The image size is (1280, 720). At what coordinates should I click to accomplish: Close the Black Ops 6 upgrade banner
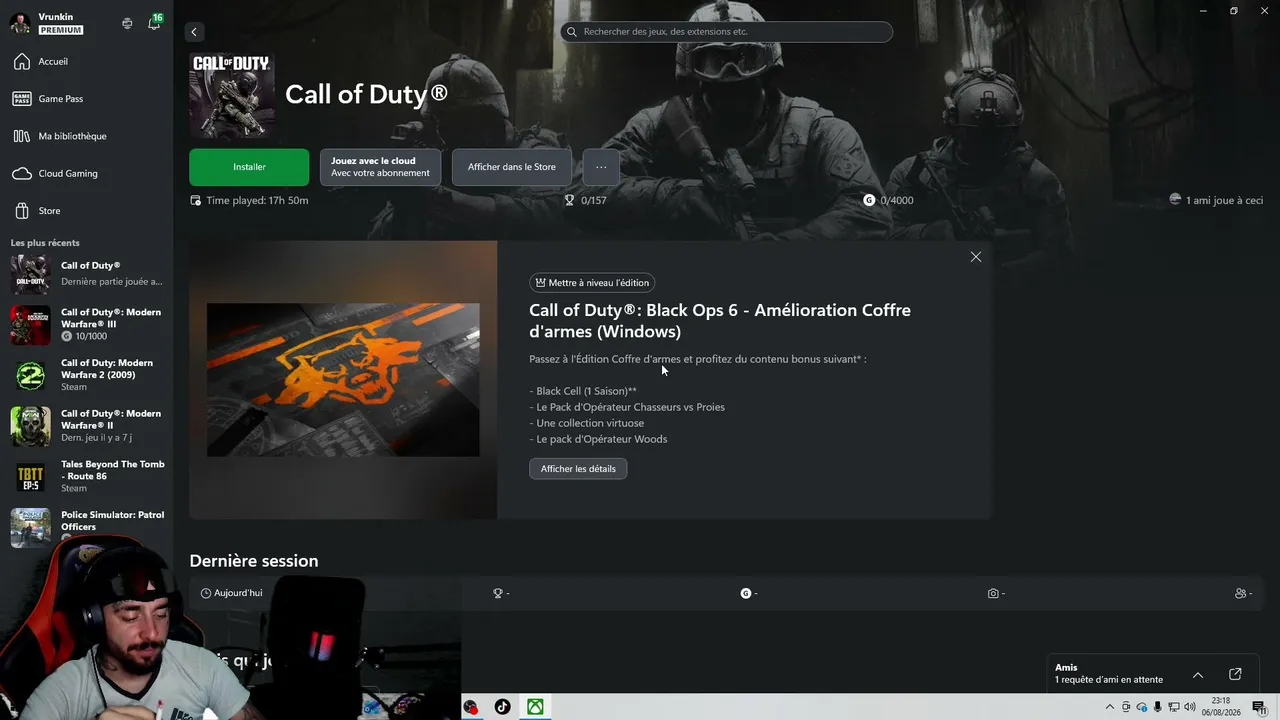point(976,257)
